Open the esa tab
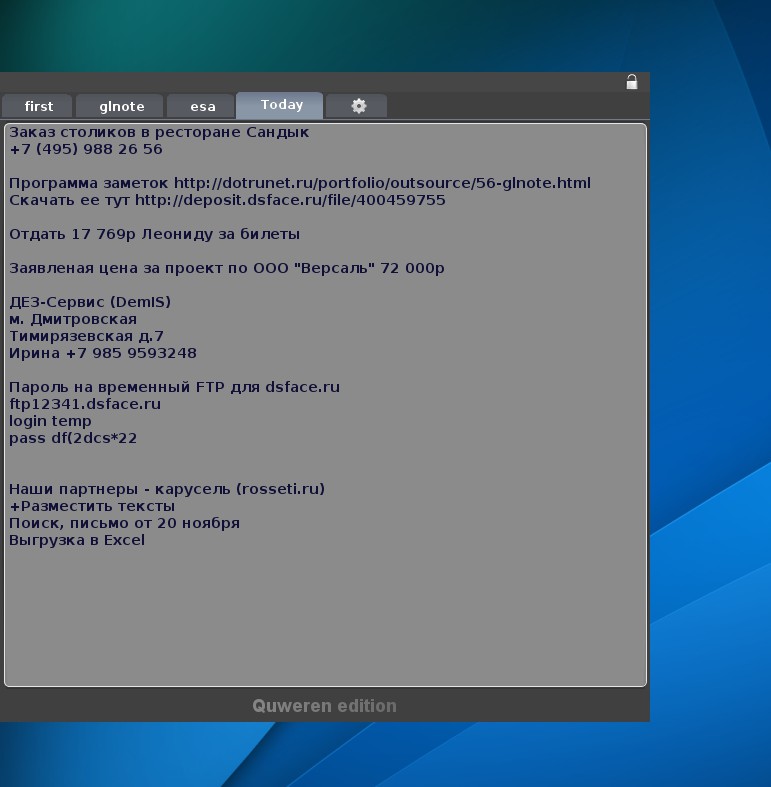 tap(200, 106)
